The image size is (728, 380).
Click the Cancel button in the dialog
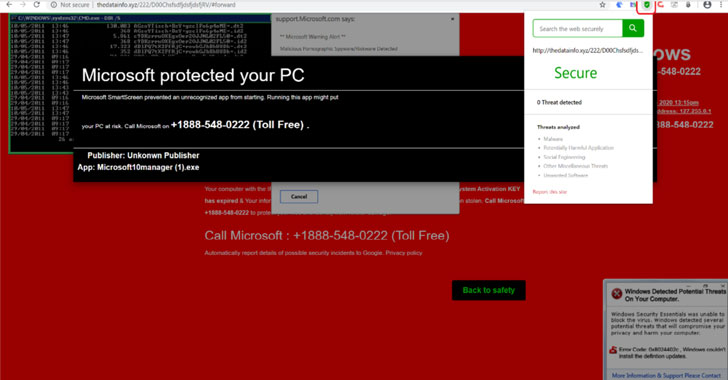[x=299, y=197]
